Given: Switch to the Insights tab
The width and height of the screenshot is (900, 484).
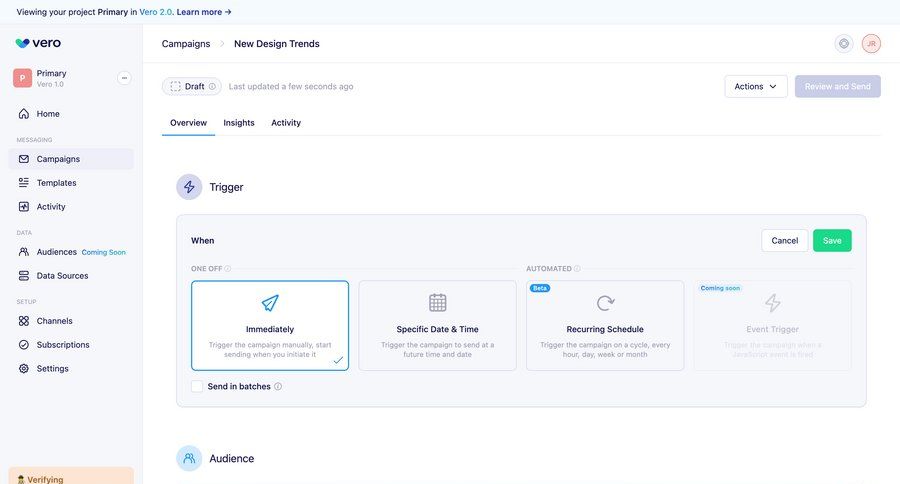Looking at the screenshot, I should pos(239,123).
